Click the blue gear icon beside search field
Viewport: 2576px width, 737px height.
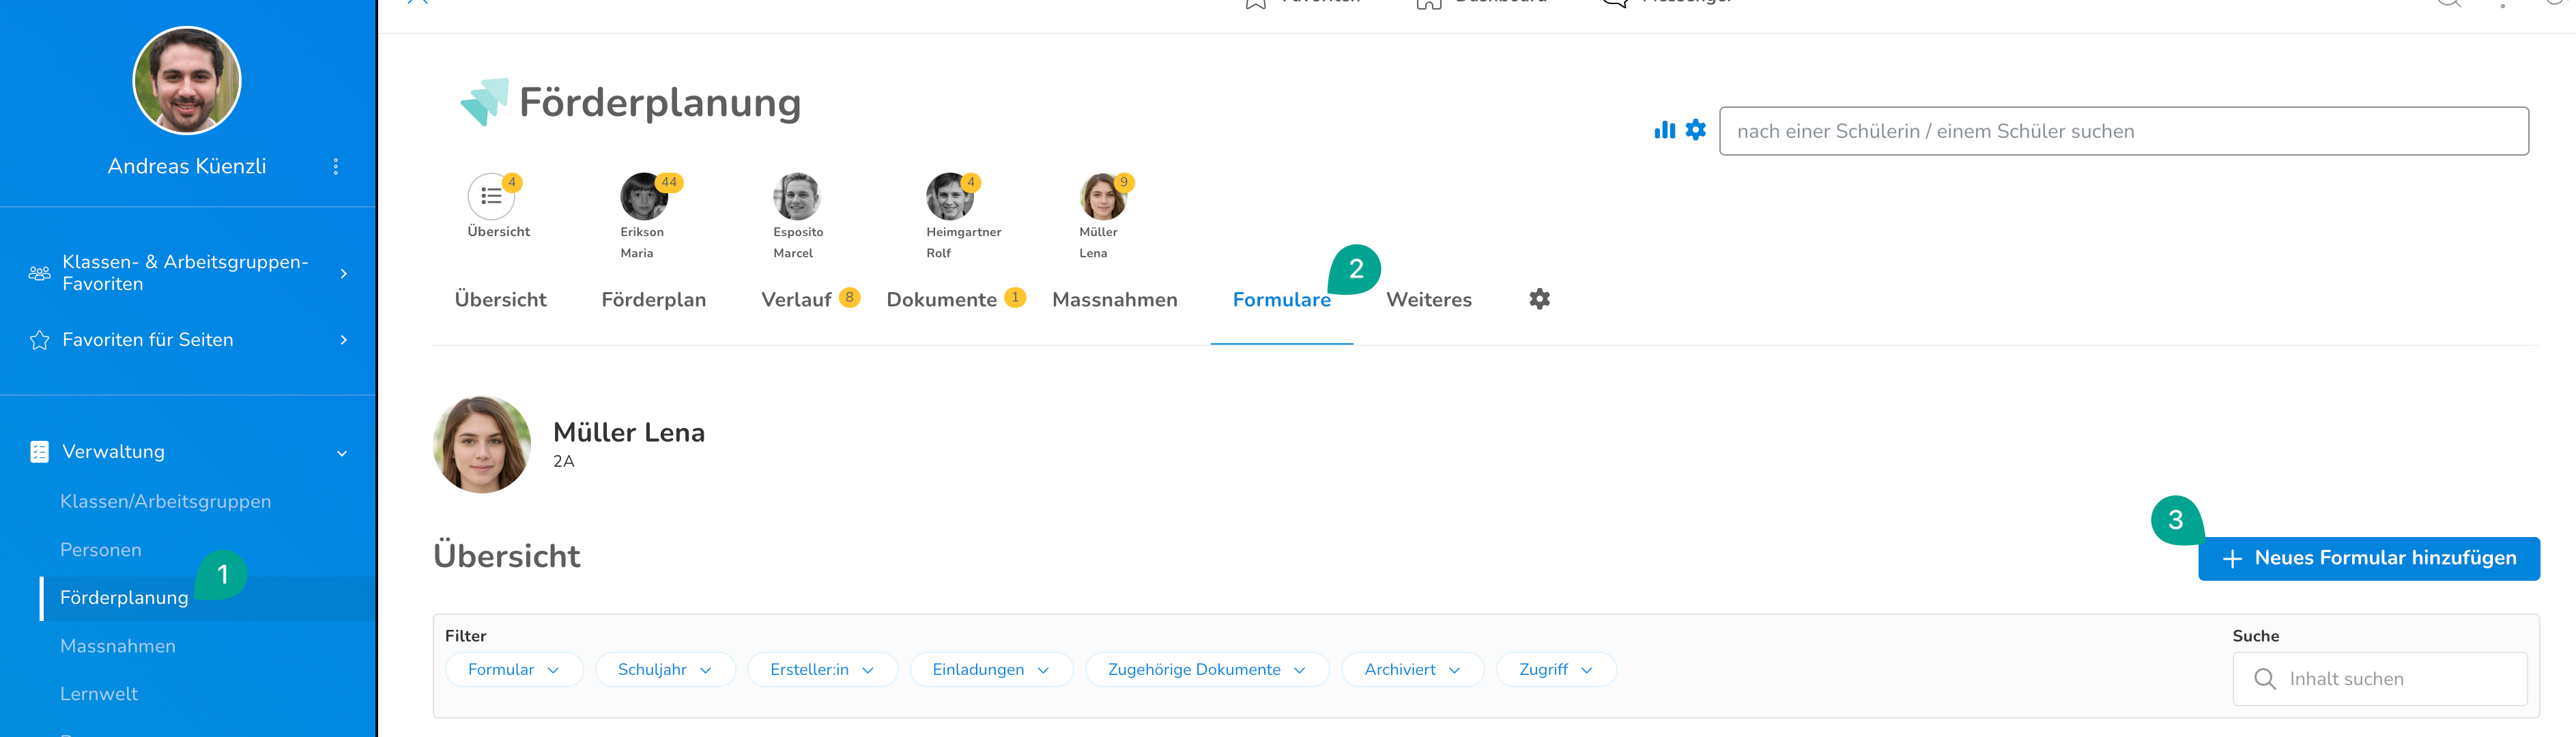(1696, 130)
